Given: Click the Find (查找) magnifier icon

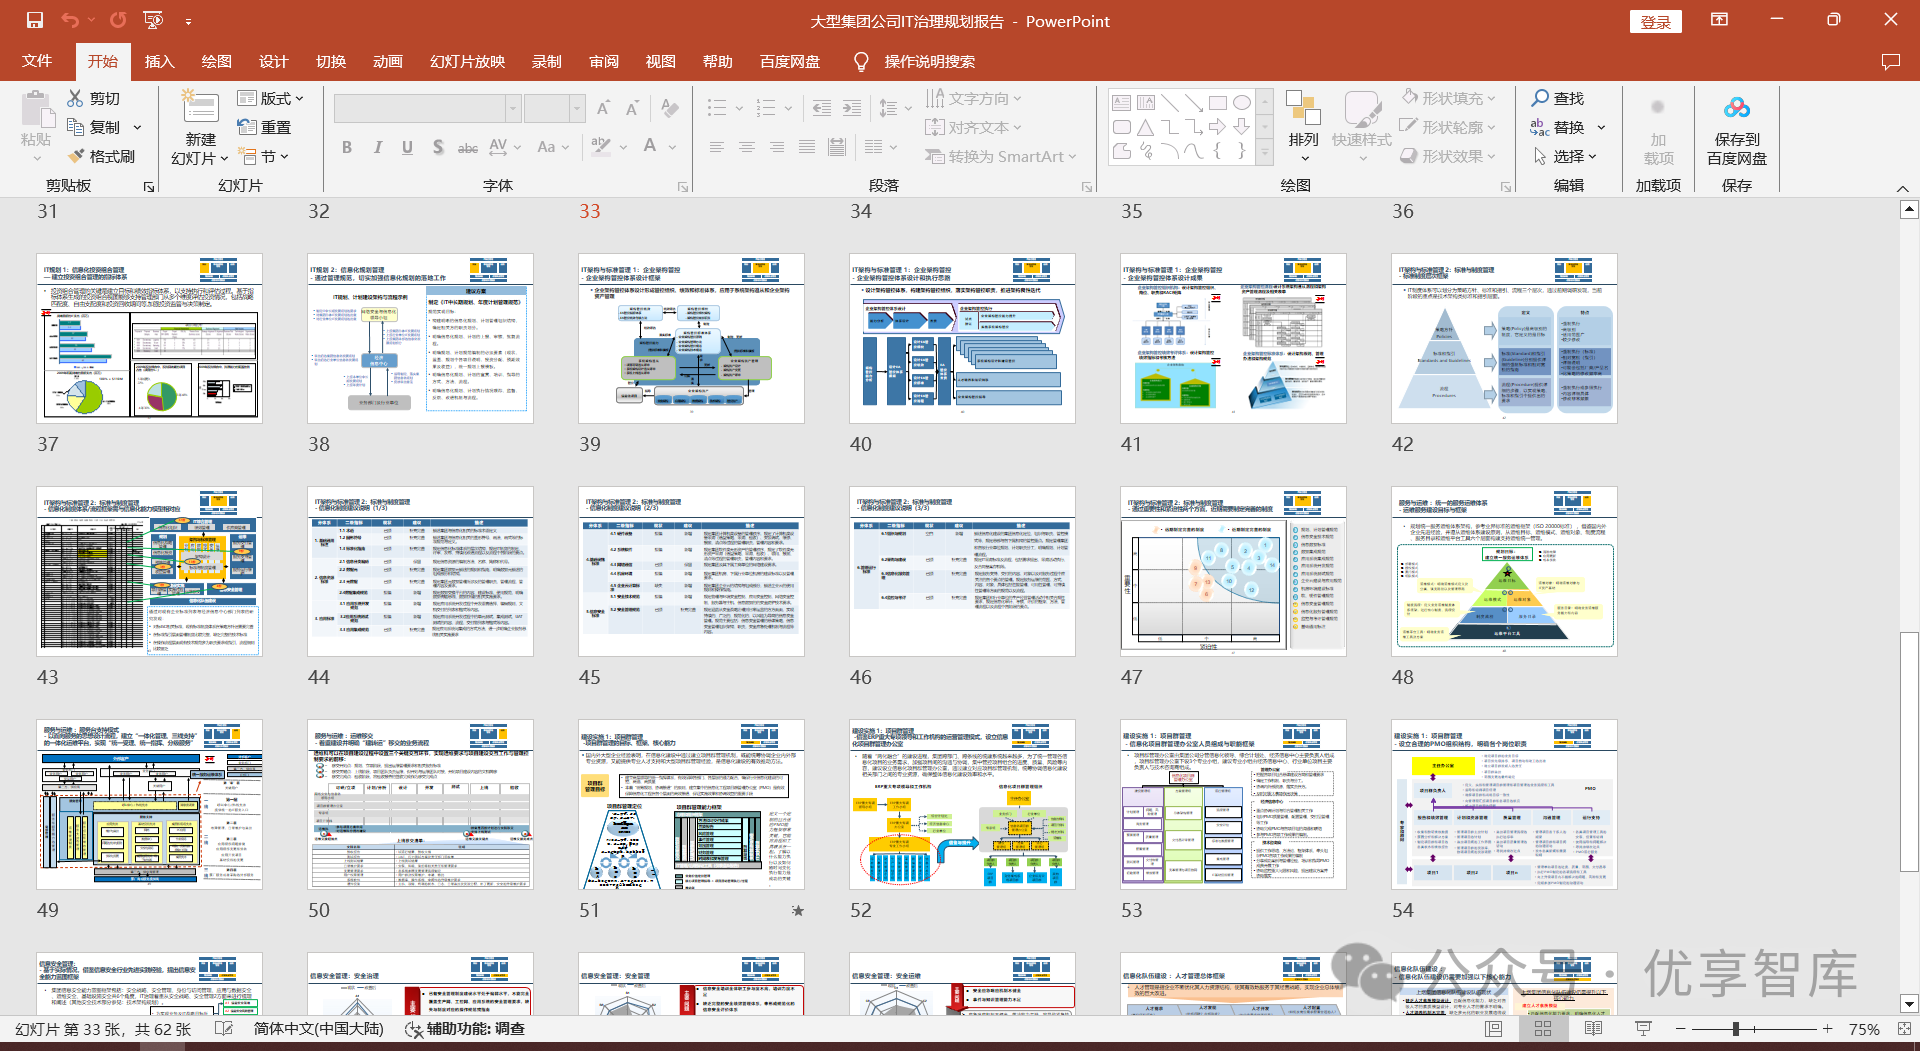Looking at the screenshot, I should pos(1540,98).
